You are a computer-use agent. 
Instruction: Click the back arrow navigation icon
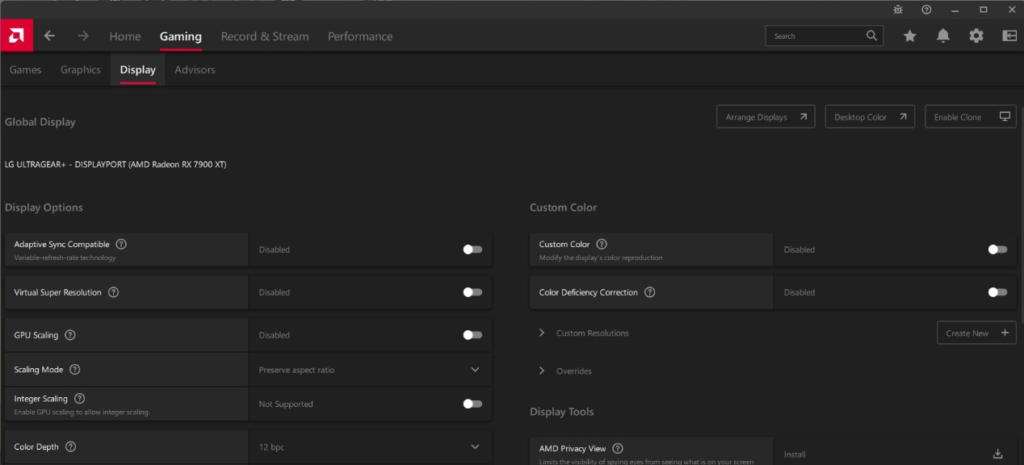tap(50, 36)
